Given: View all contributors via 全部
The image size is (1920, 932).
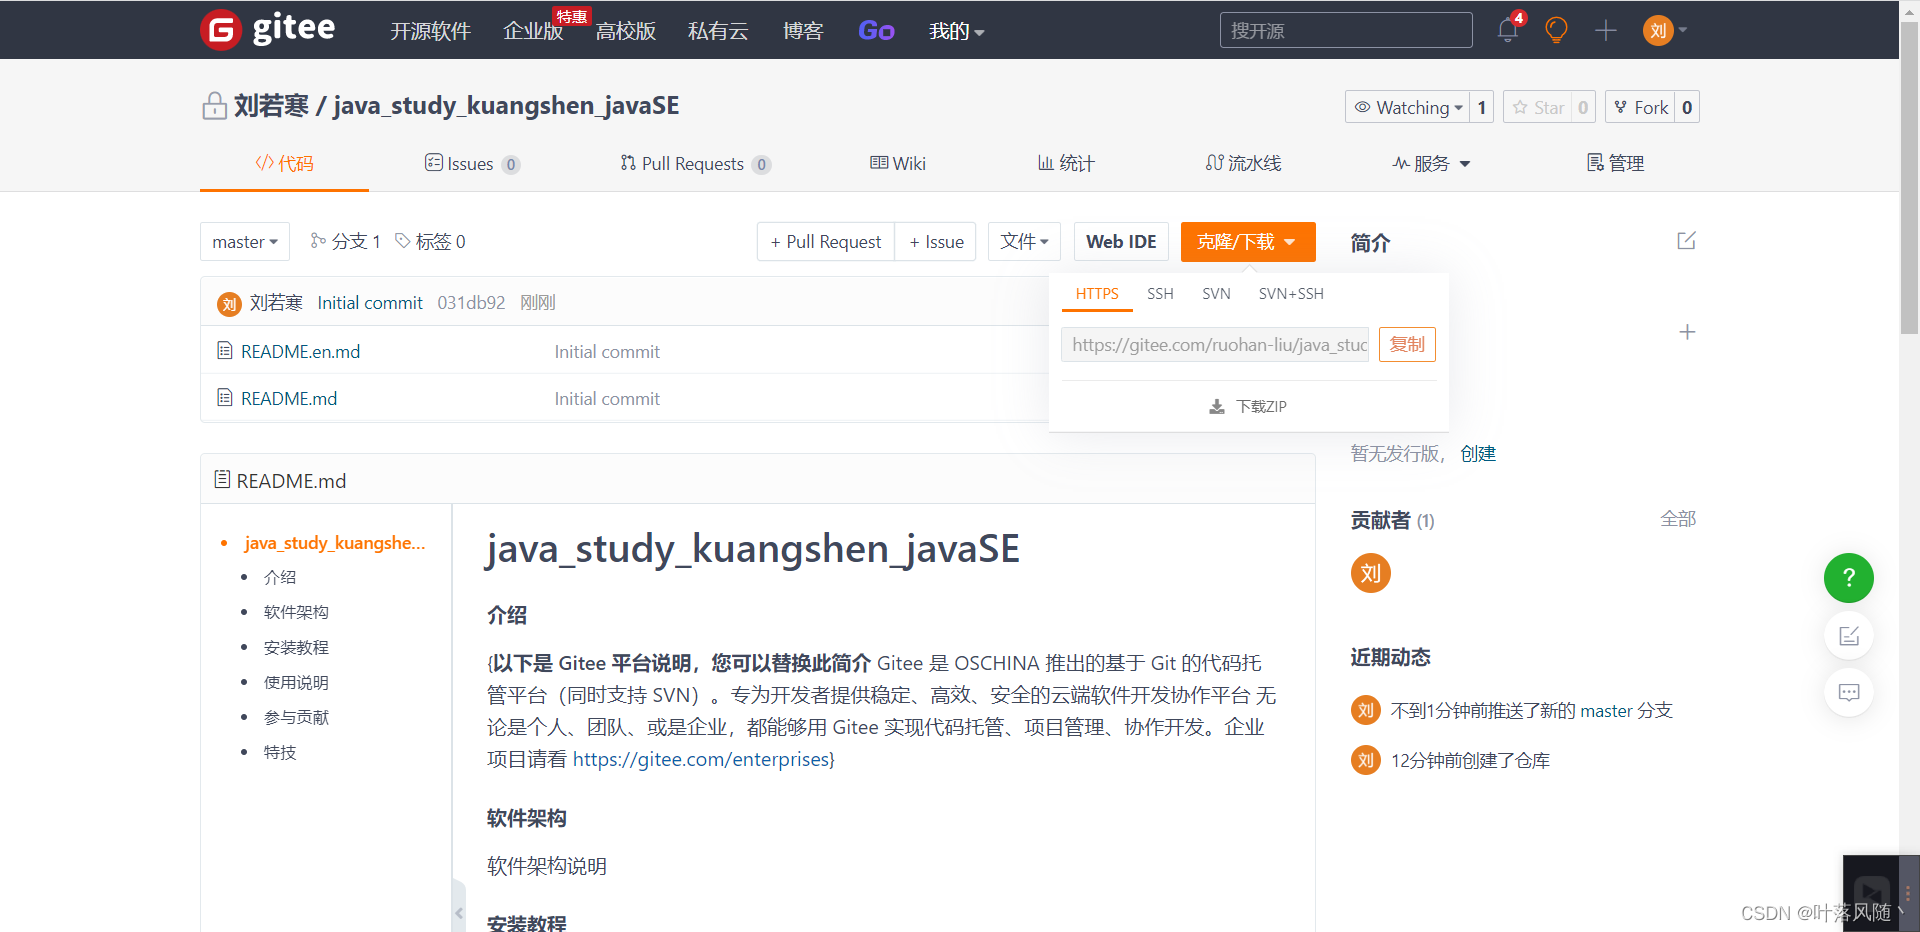Looking at the screenshot, I should (x=1678, y=519).
